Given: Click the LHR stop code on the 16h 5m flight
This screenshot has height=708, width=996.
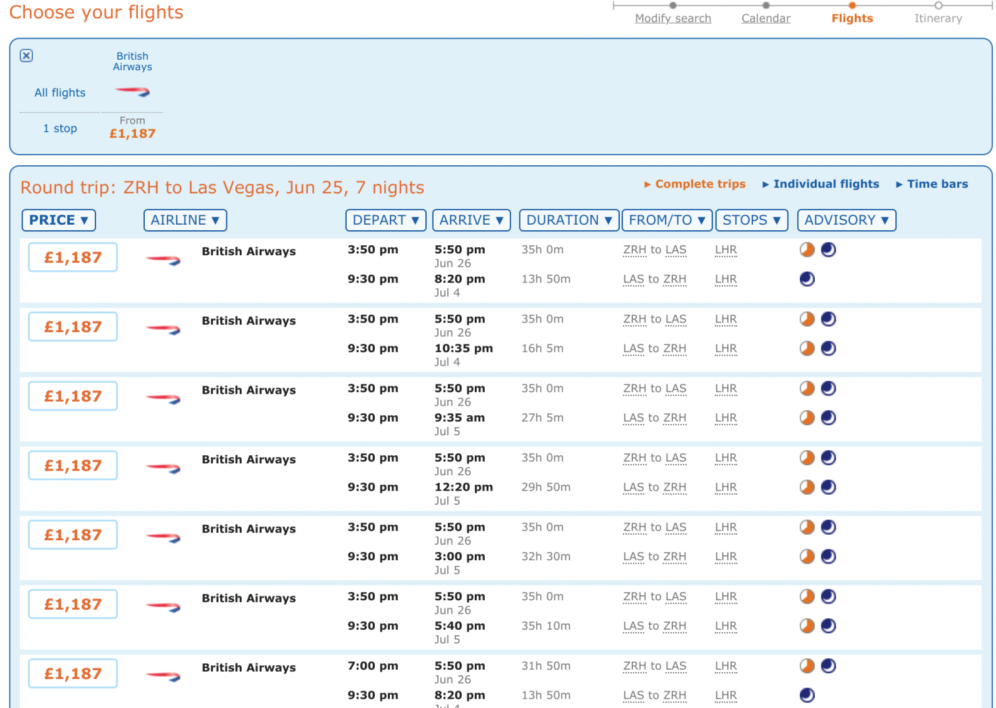Looking at the screenshot, I should (x=725, y=349).
